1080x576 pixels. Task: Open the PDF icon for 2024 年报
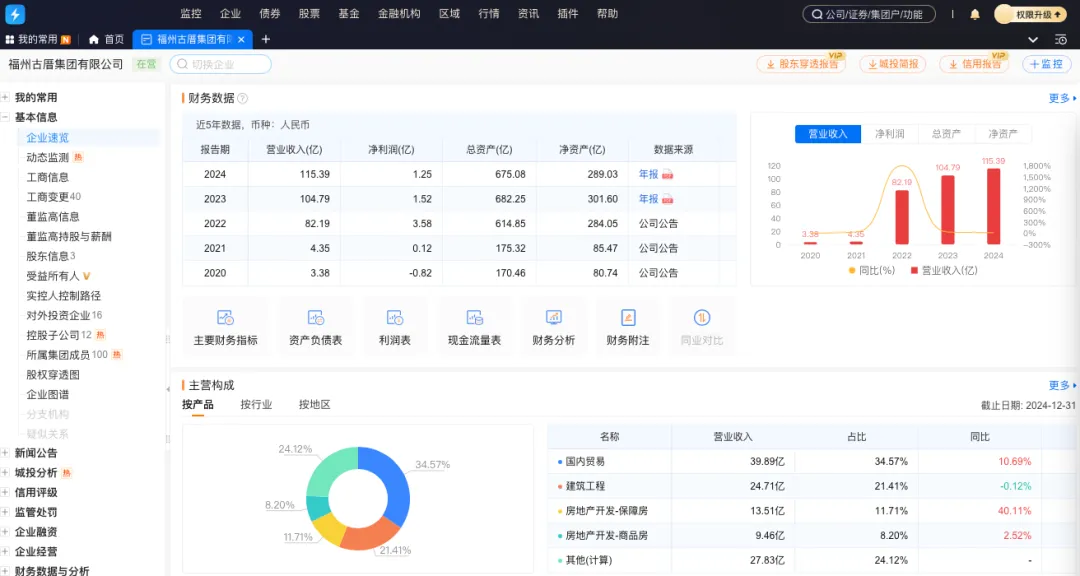[x=667, y=174]
